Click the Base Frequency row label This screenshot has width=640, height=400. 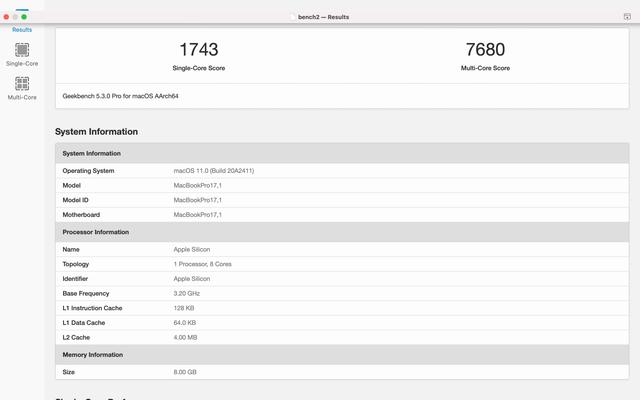coord(86,293)
